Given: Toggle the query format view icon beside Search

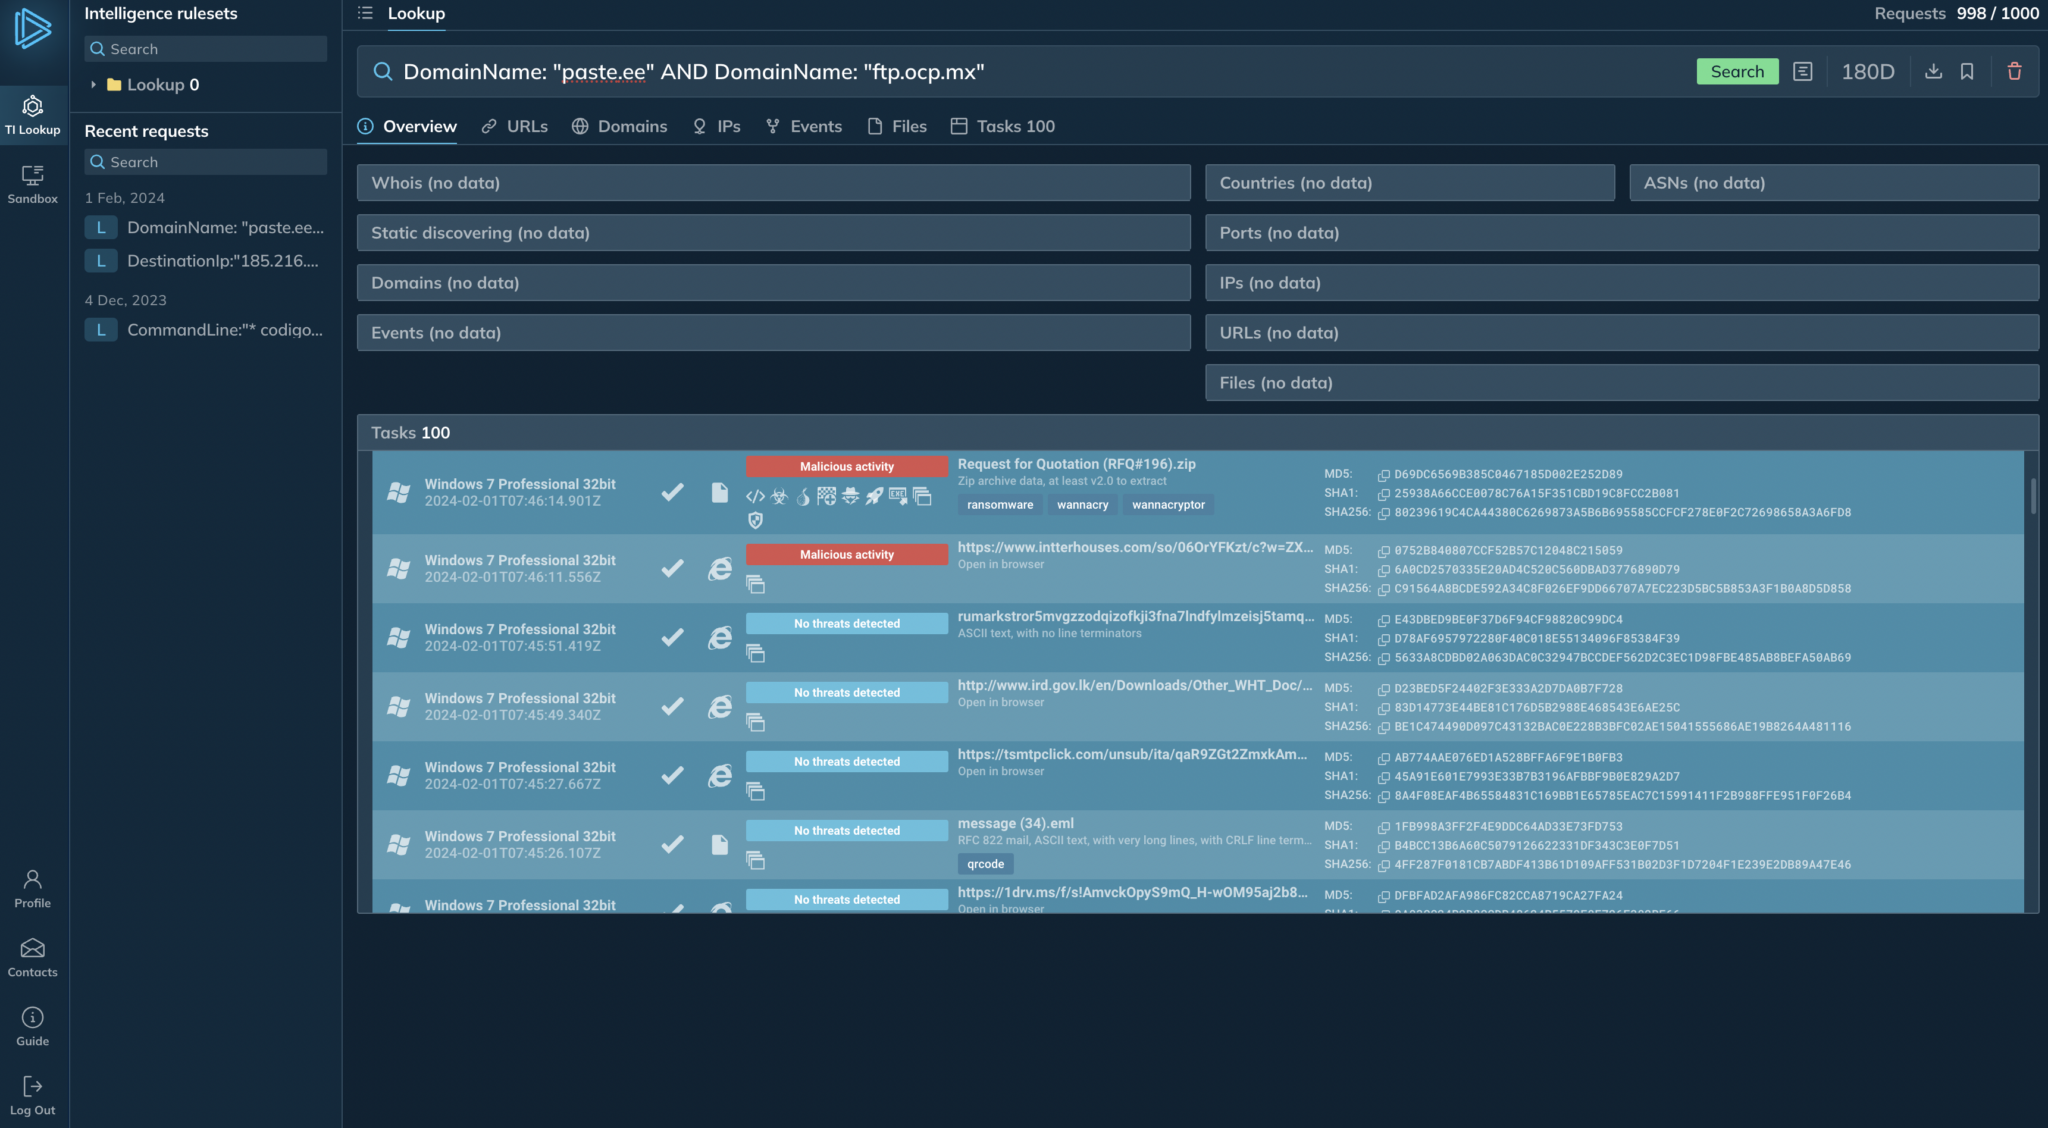Looking at the screenshot, I should [1803, 71].
